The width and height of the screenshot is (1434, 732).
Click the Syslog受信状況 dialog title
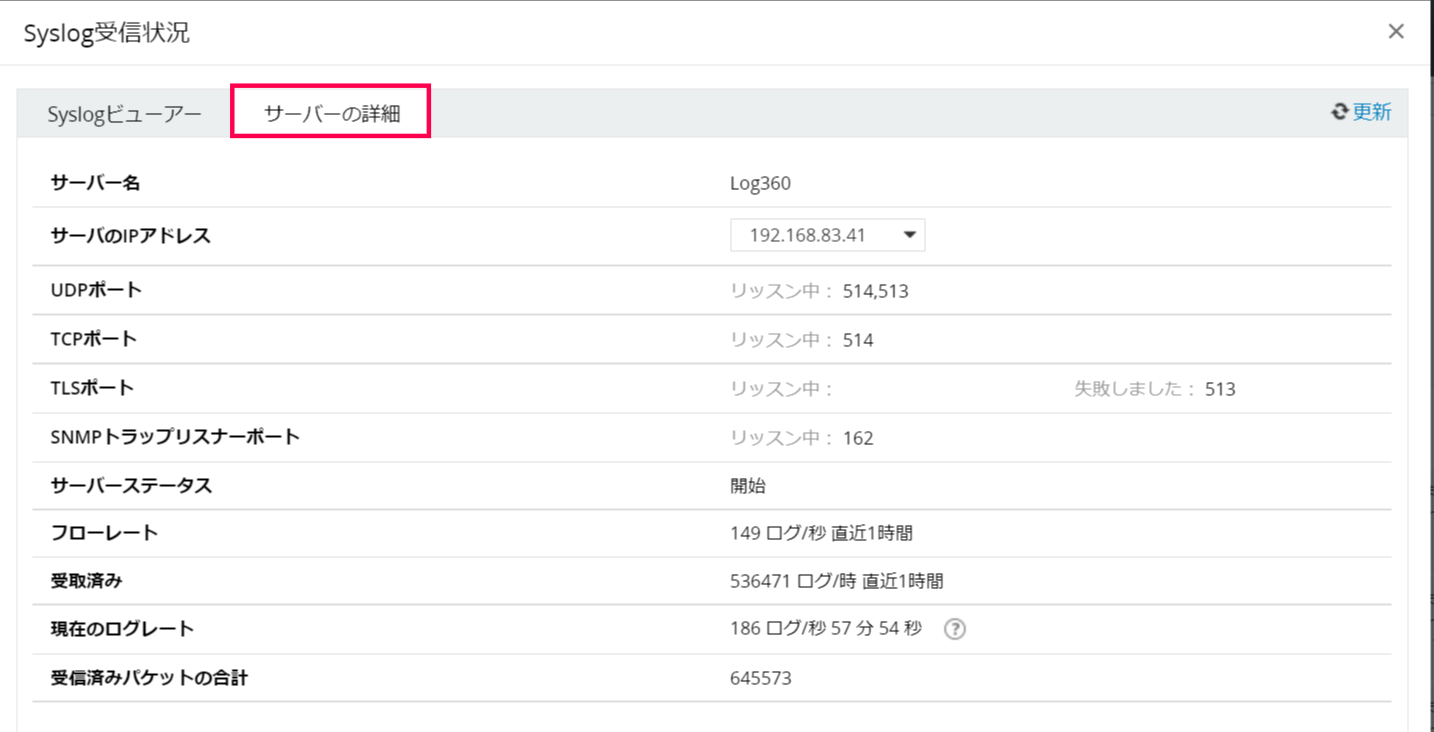click(x=106, y=33)
